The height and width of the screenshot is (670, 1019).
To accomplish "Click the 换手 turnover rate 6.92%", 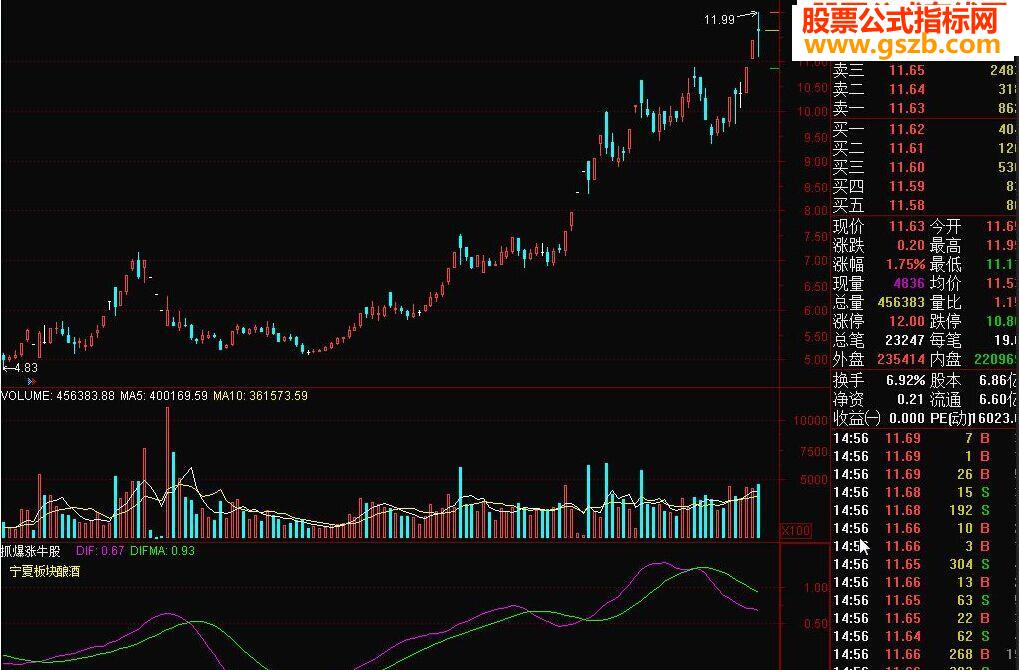I will [905, 380].
